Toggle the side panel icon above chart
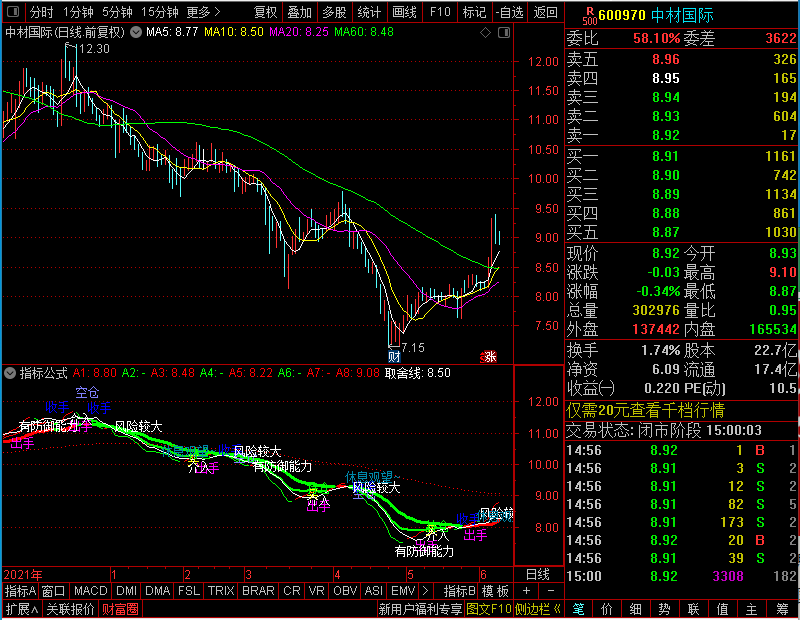This screenshot has height=620, width=800. coord(504,33)
